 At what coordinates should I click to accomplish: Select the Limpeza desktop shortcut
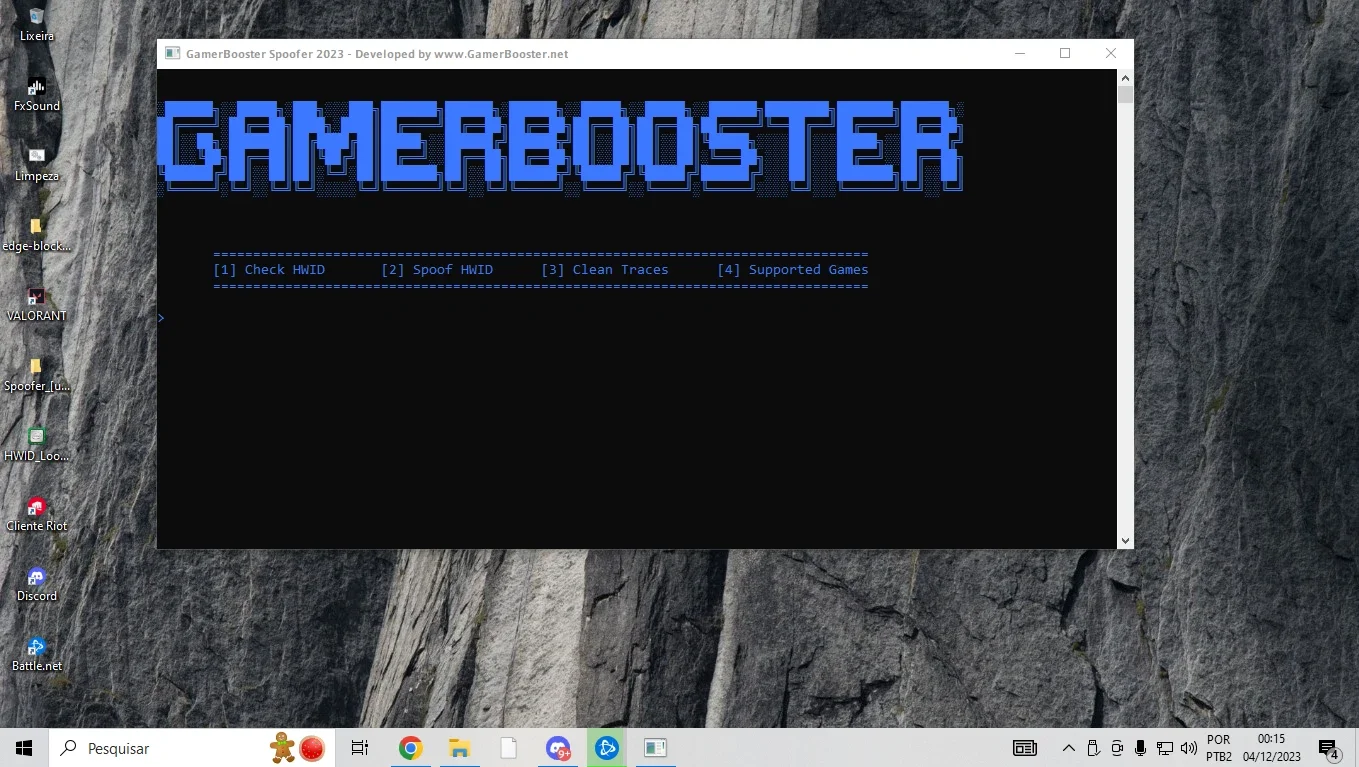click(x=37, y=164)
